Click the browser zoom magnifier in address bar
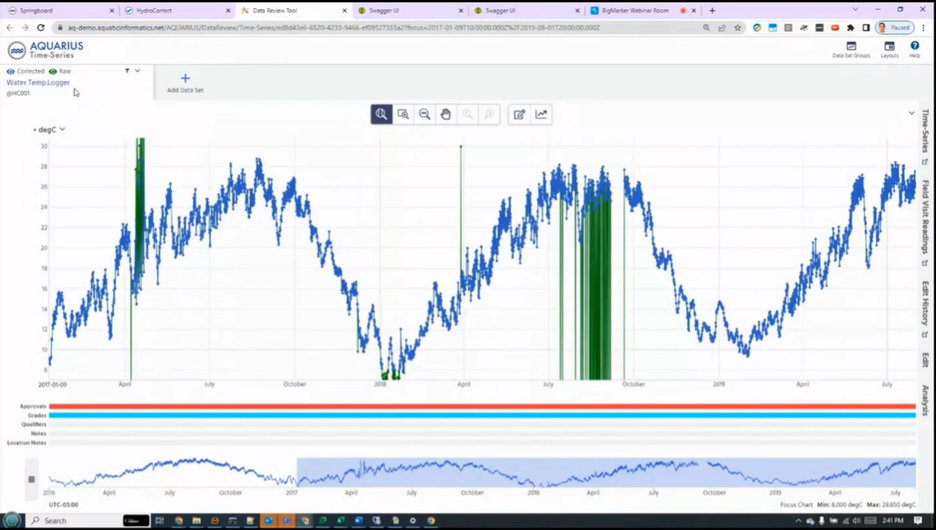Image resolution: width=936 pixels, height=530 pixels. pos(706,27)
